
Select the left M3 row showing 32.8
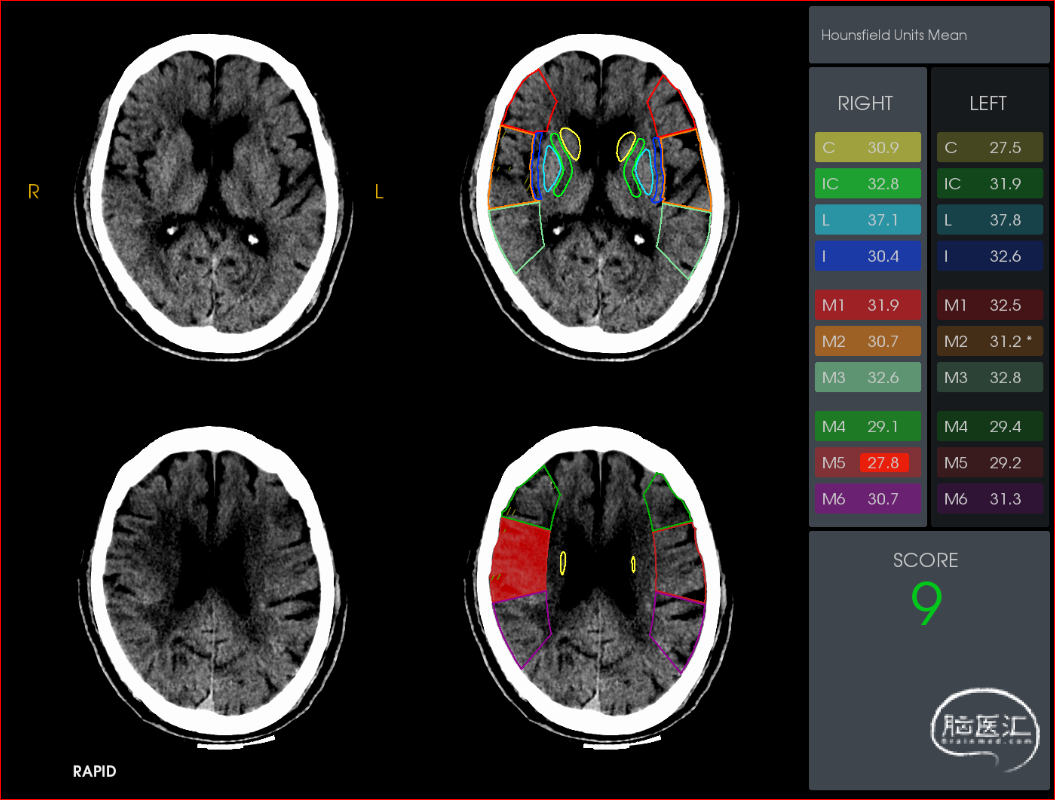(x=989, y=377)
